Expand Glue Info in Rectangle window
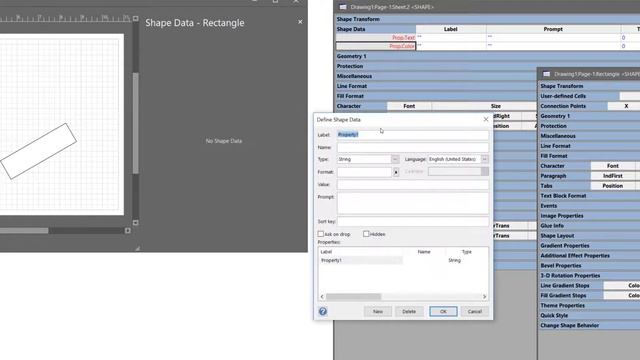The height and width of the screenshot is (360, 640). tap(552, 226)
